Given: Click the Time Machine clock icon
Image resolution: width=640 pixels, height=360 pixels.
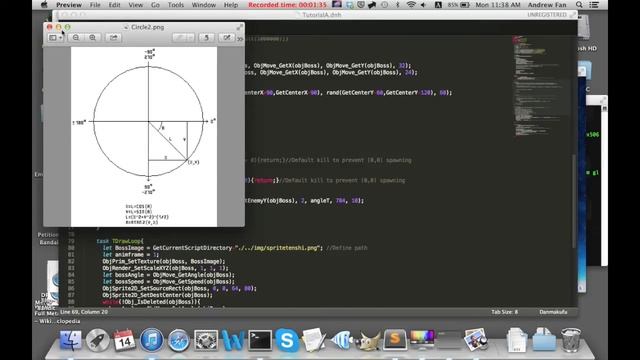Looking at the screenshot, I should coord(384,5).
